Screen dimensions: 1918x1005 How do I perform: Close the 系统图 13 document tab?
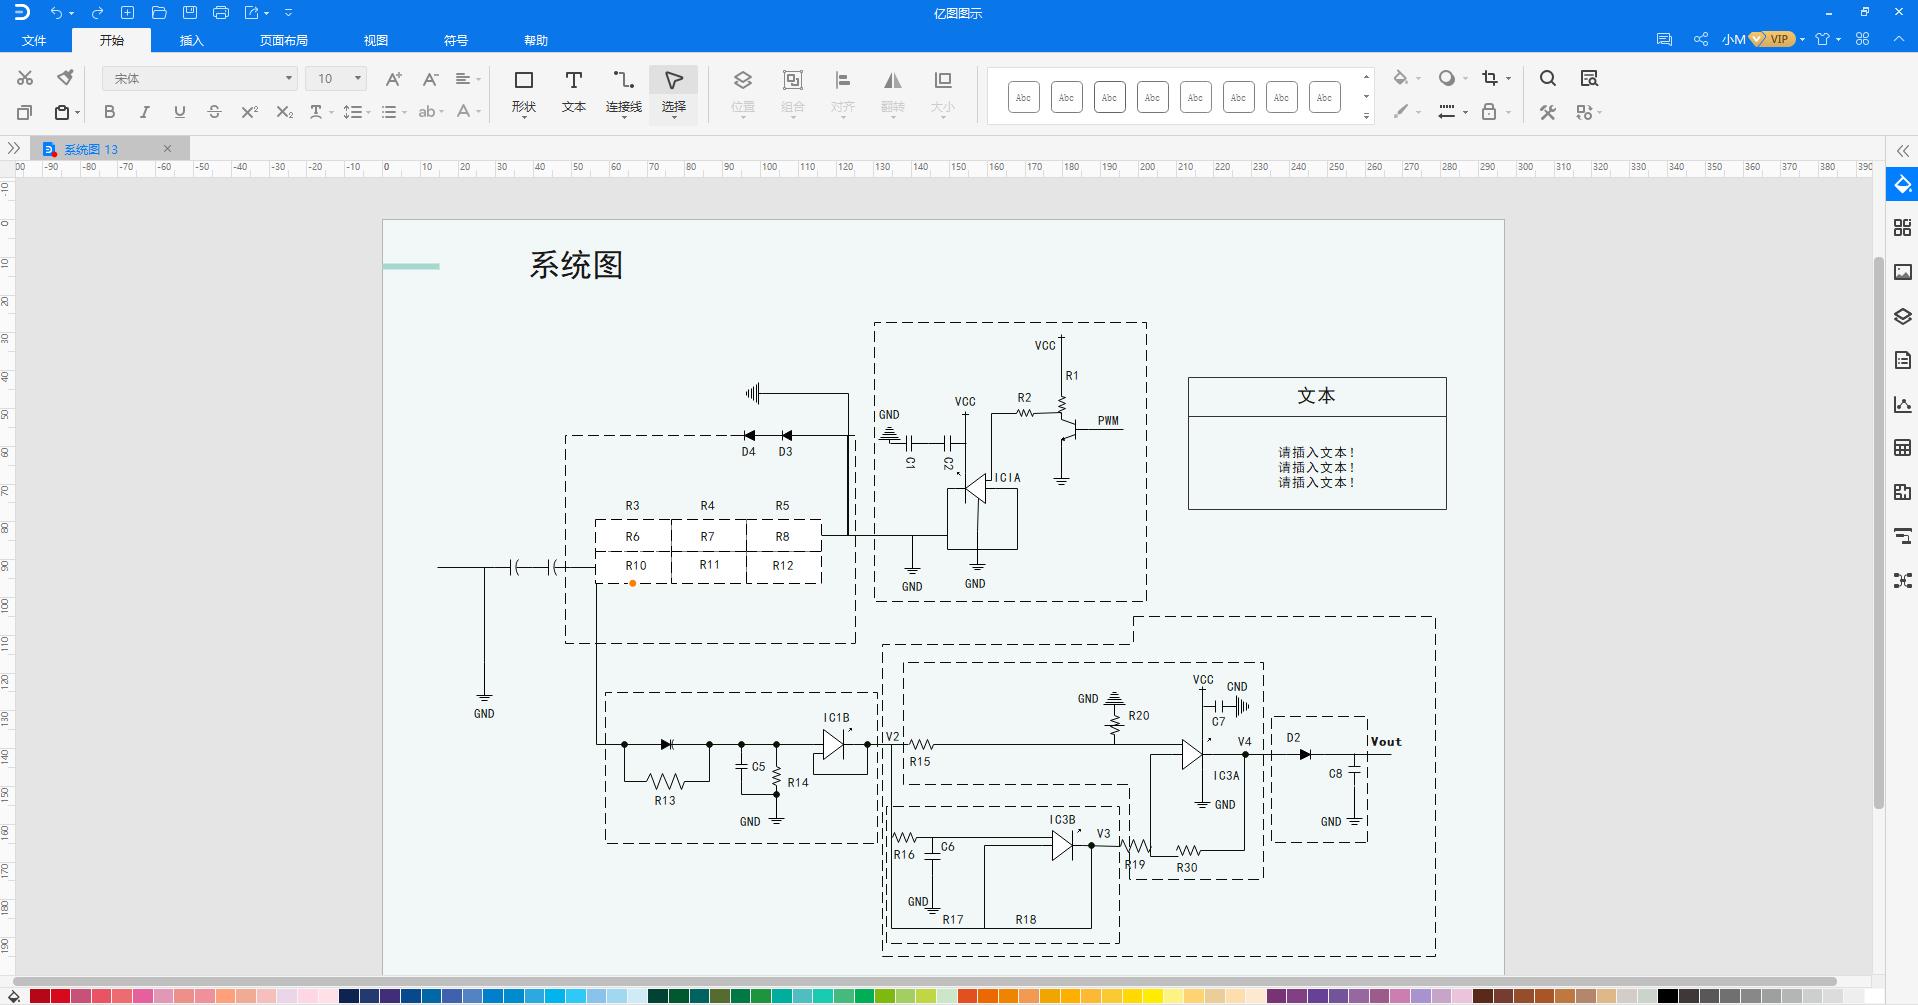[167, 148]
